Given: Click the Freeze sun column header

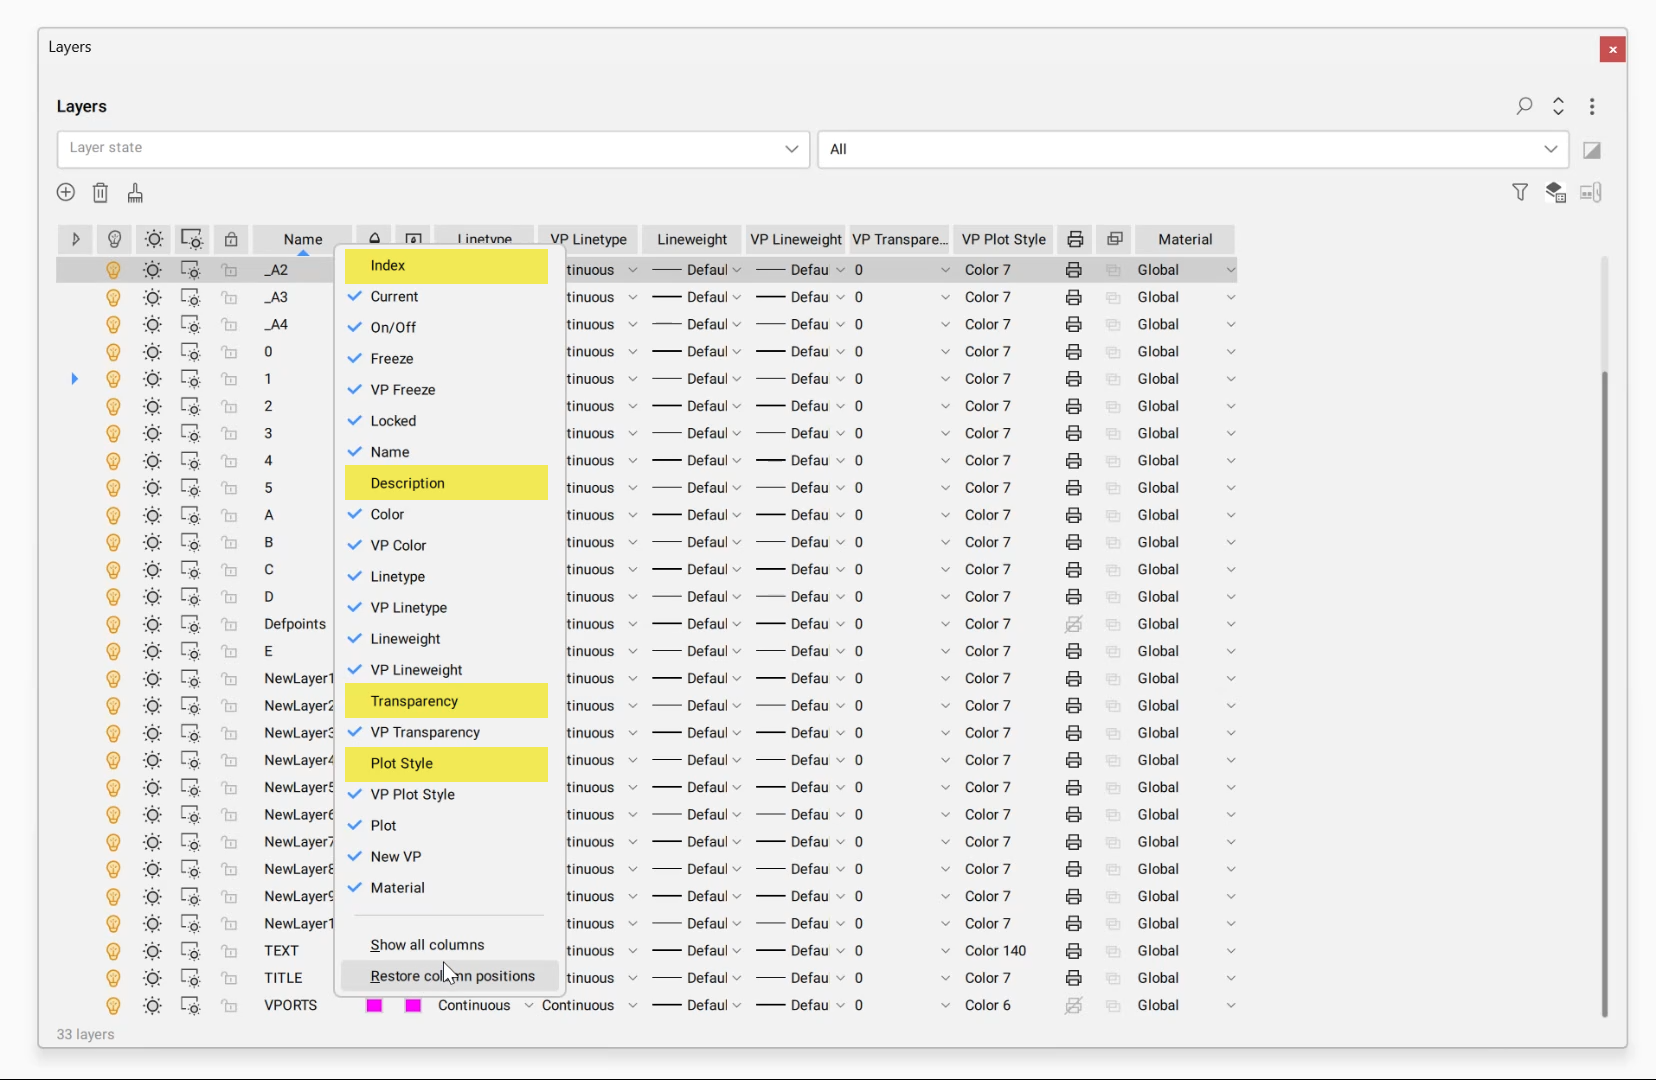Looking at the screenshot, I should (153, 239).
